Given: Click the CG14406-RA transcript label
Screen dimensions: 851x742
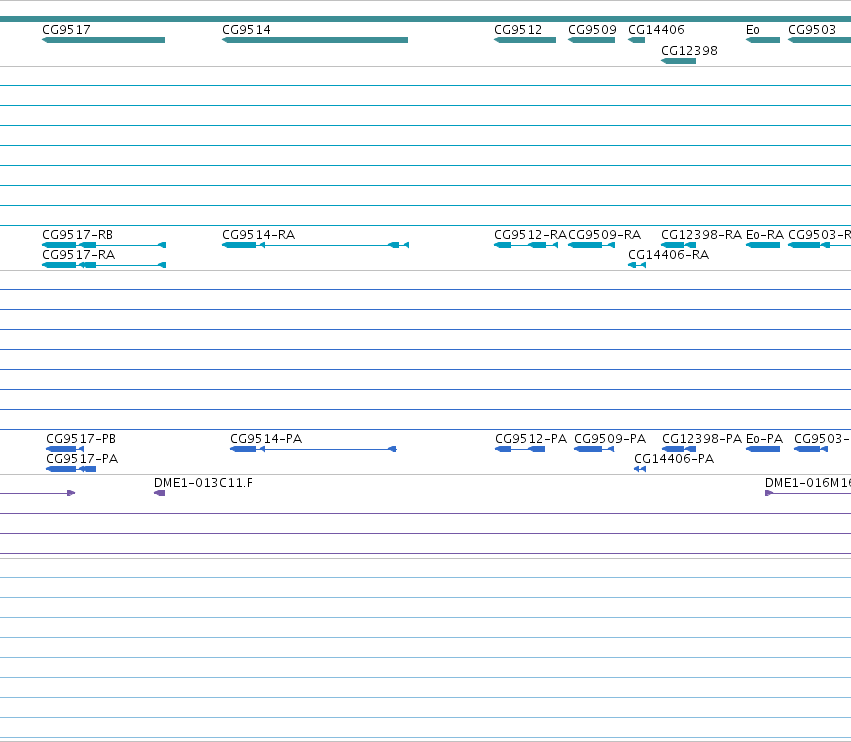Looking at the screenshot, I should click(x=669, y=255).
